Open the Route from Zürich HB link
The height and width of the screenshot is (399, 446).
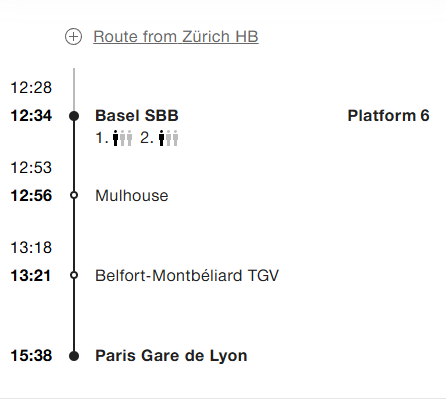coord(176,37)
